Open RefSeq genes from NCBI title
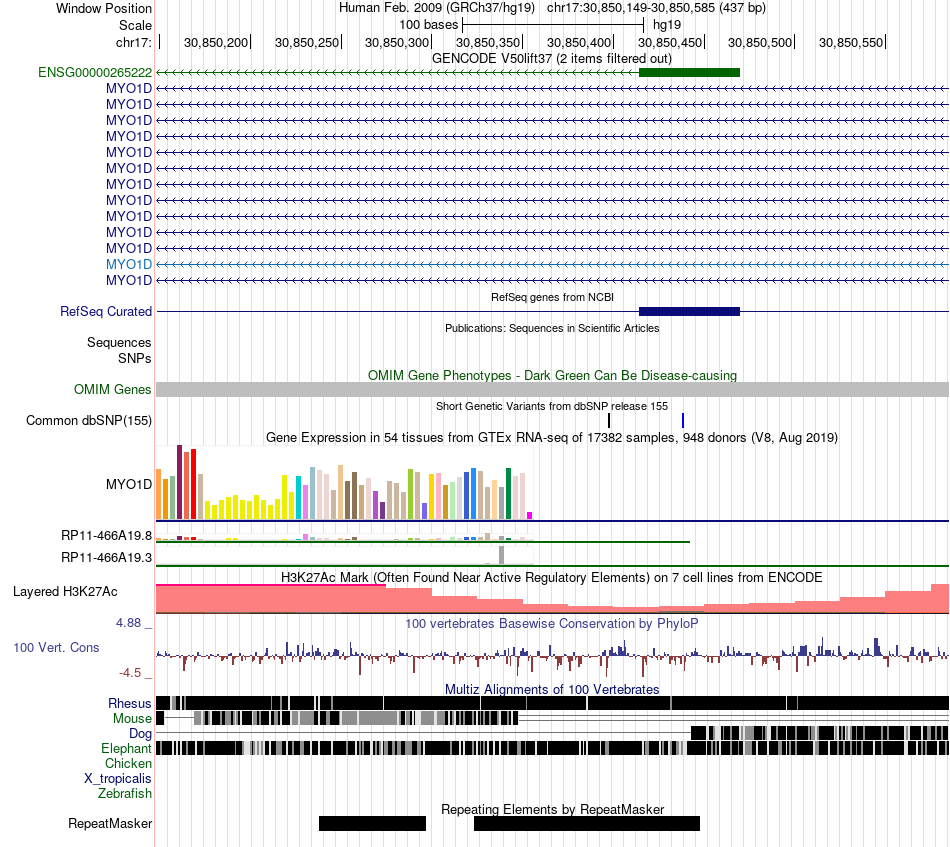Screen dimensions: 950x847 click(x=552, y=297)
